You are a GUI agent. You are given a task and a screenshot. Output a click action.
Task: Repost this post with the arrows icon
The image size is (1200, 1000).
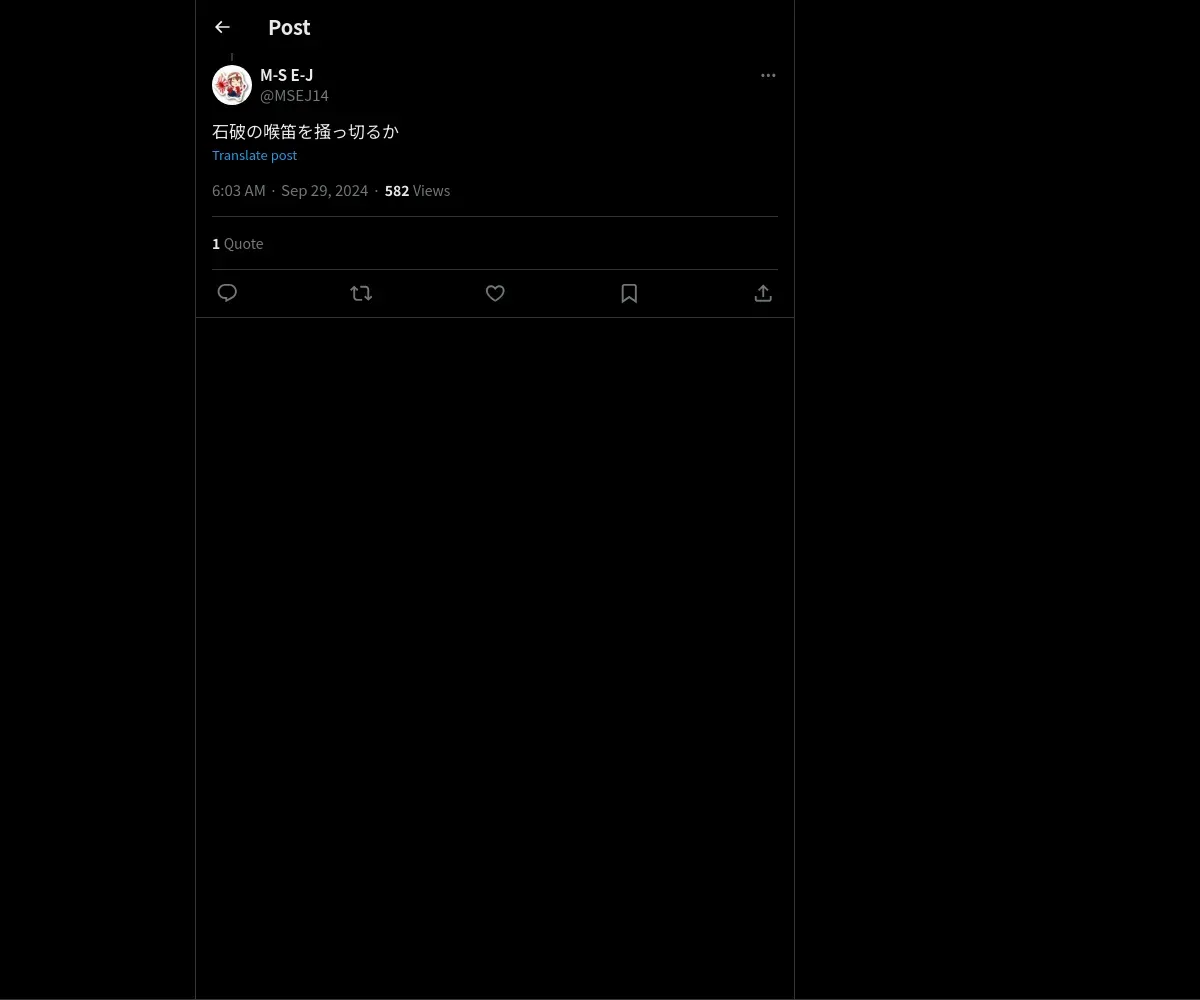(361, 293)
